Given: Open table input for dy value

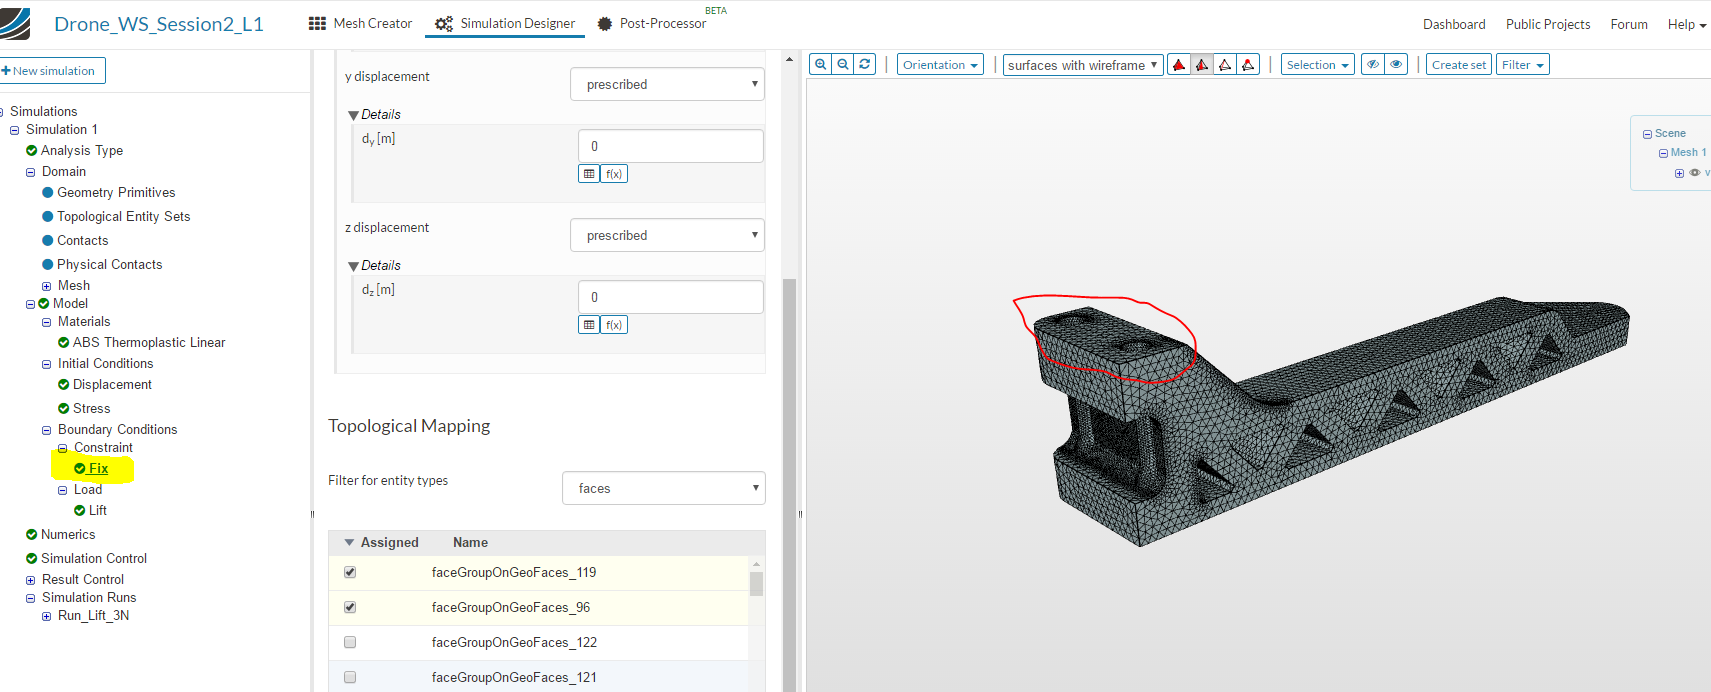Looking at the screenshot, I should pyautogui.click(x=589, y=174).
